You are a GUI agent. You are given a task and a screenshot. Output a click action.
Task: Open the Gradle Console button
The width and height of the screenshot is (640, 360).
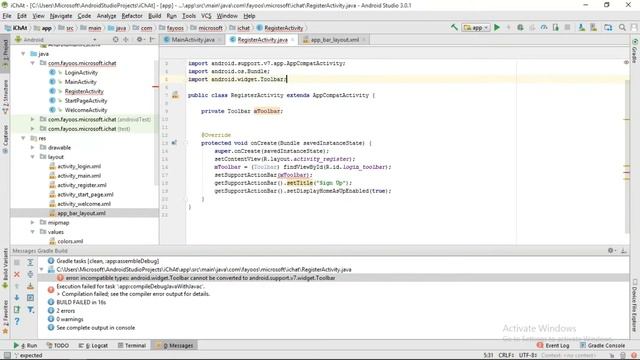point(602,345)
